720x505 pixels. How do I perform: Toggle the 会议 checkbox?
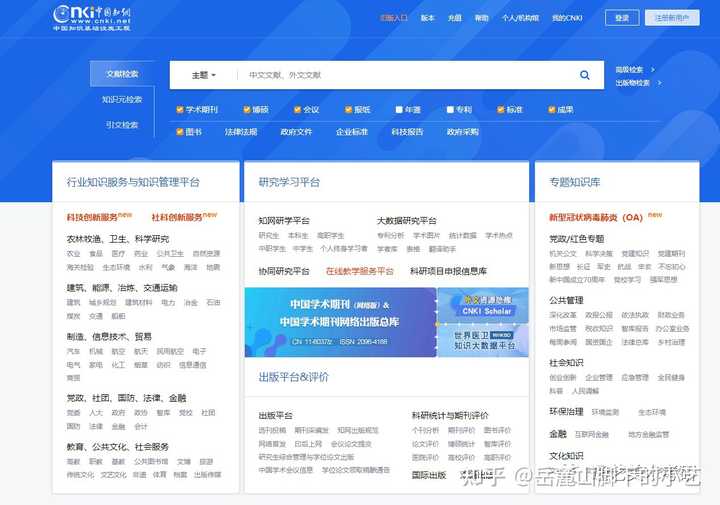point(298,110)
